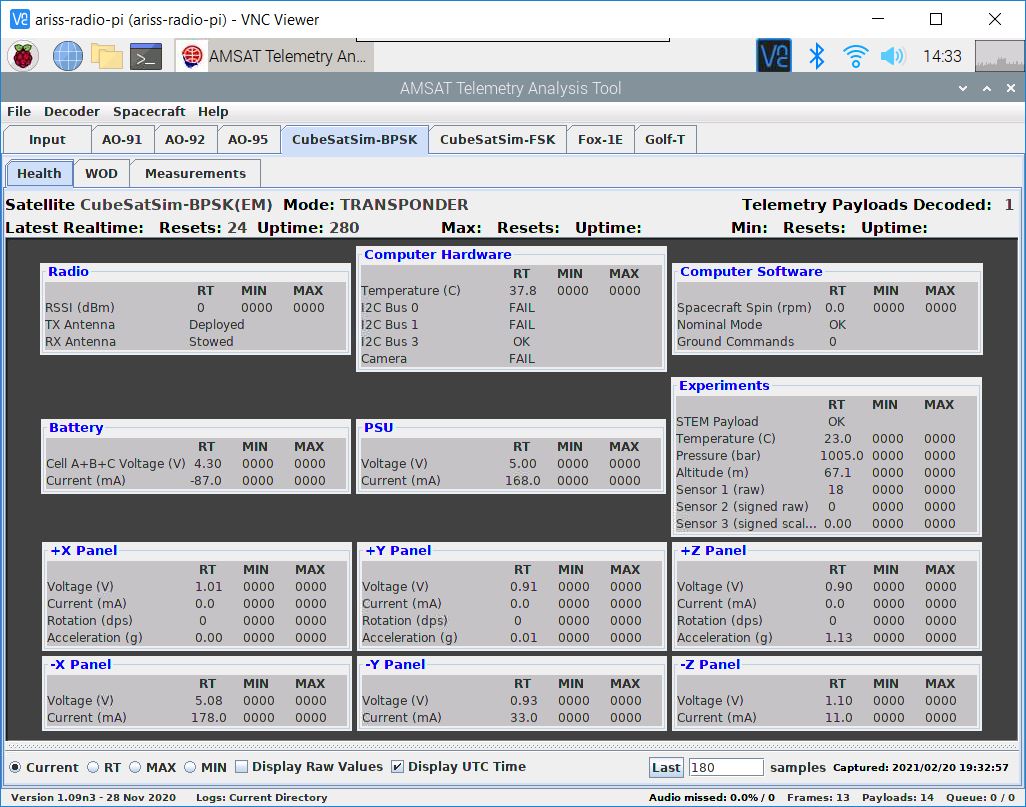
Task: Switch to the Golf-T tab
Action: pyautogui.click(x=665, y=139)
